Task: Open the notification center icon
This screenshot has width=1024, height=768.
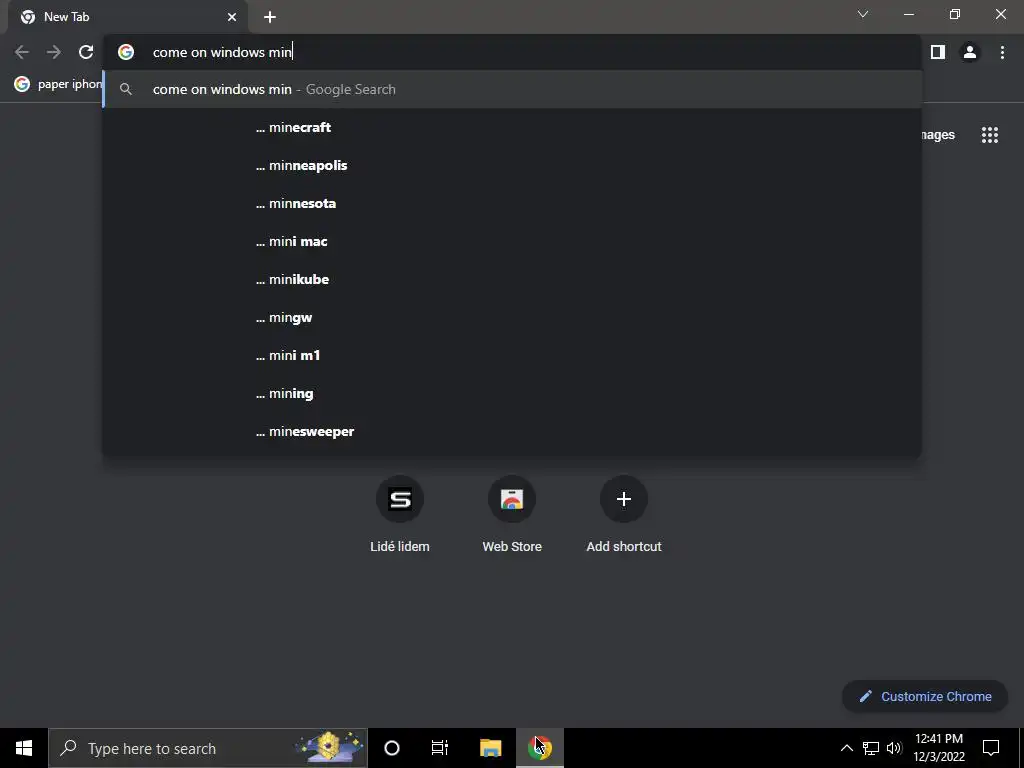Action: (991, 748)
